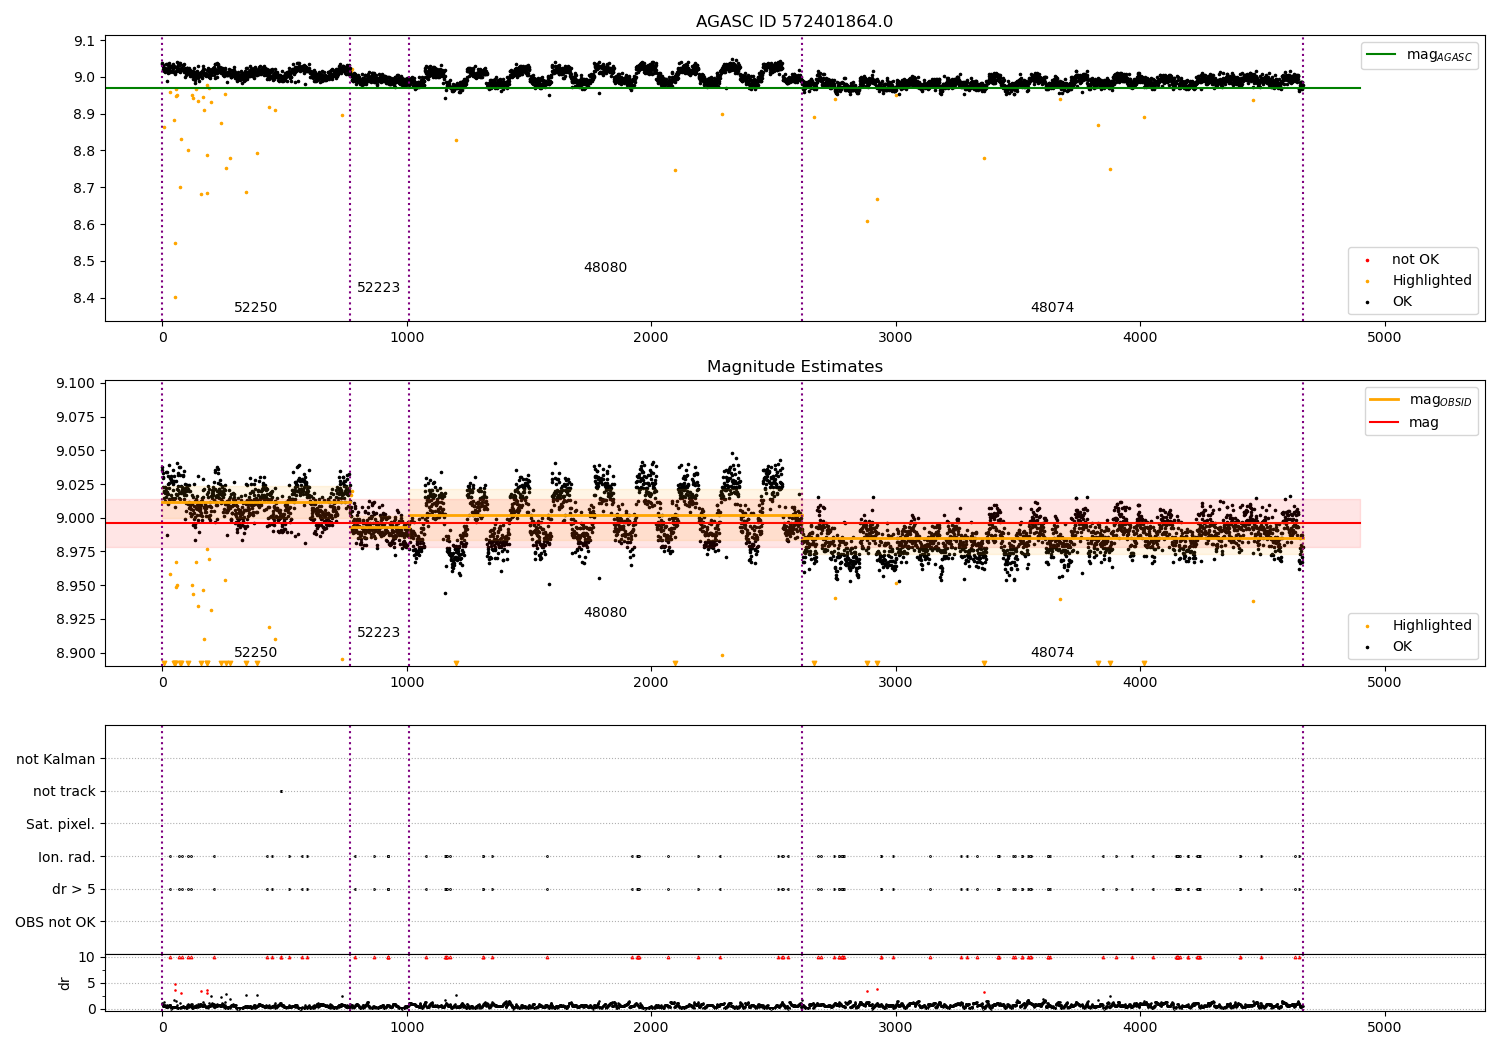The height and width of the screenshot is (1050, 1500).
Task: Click obsid label 52250 in Magnitude Estimates plot
Action: click(255, 653)
